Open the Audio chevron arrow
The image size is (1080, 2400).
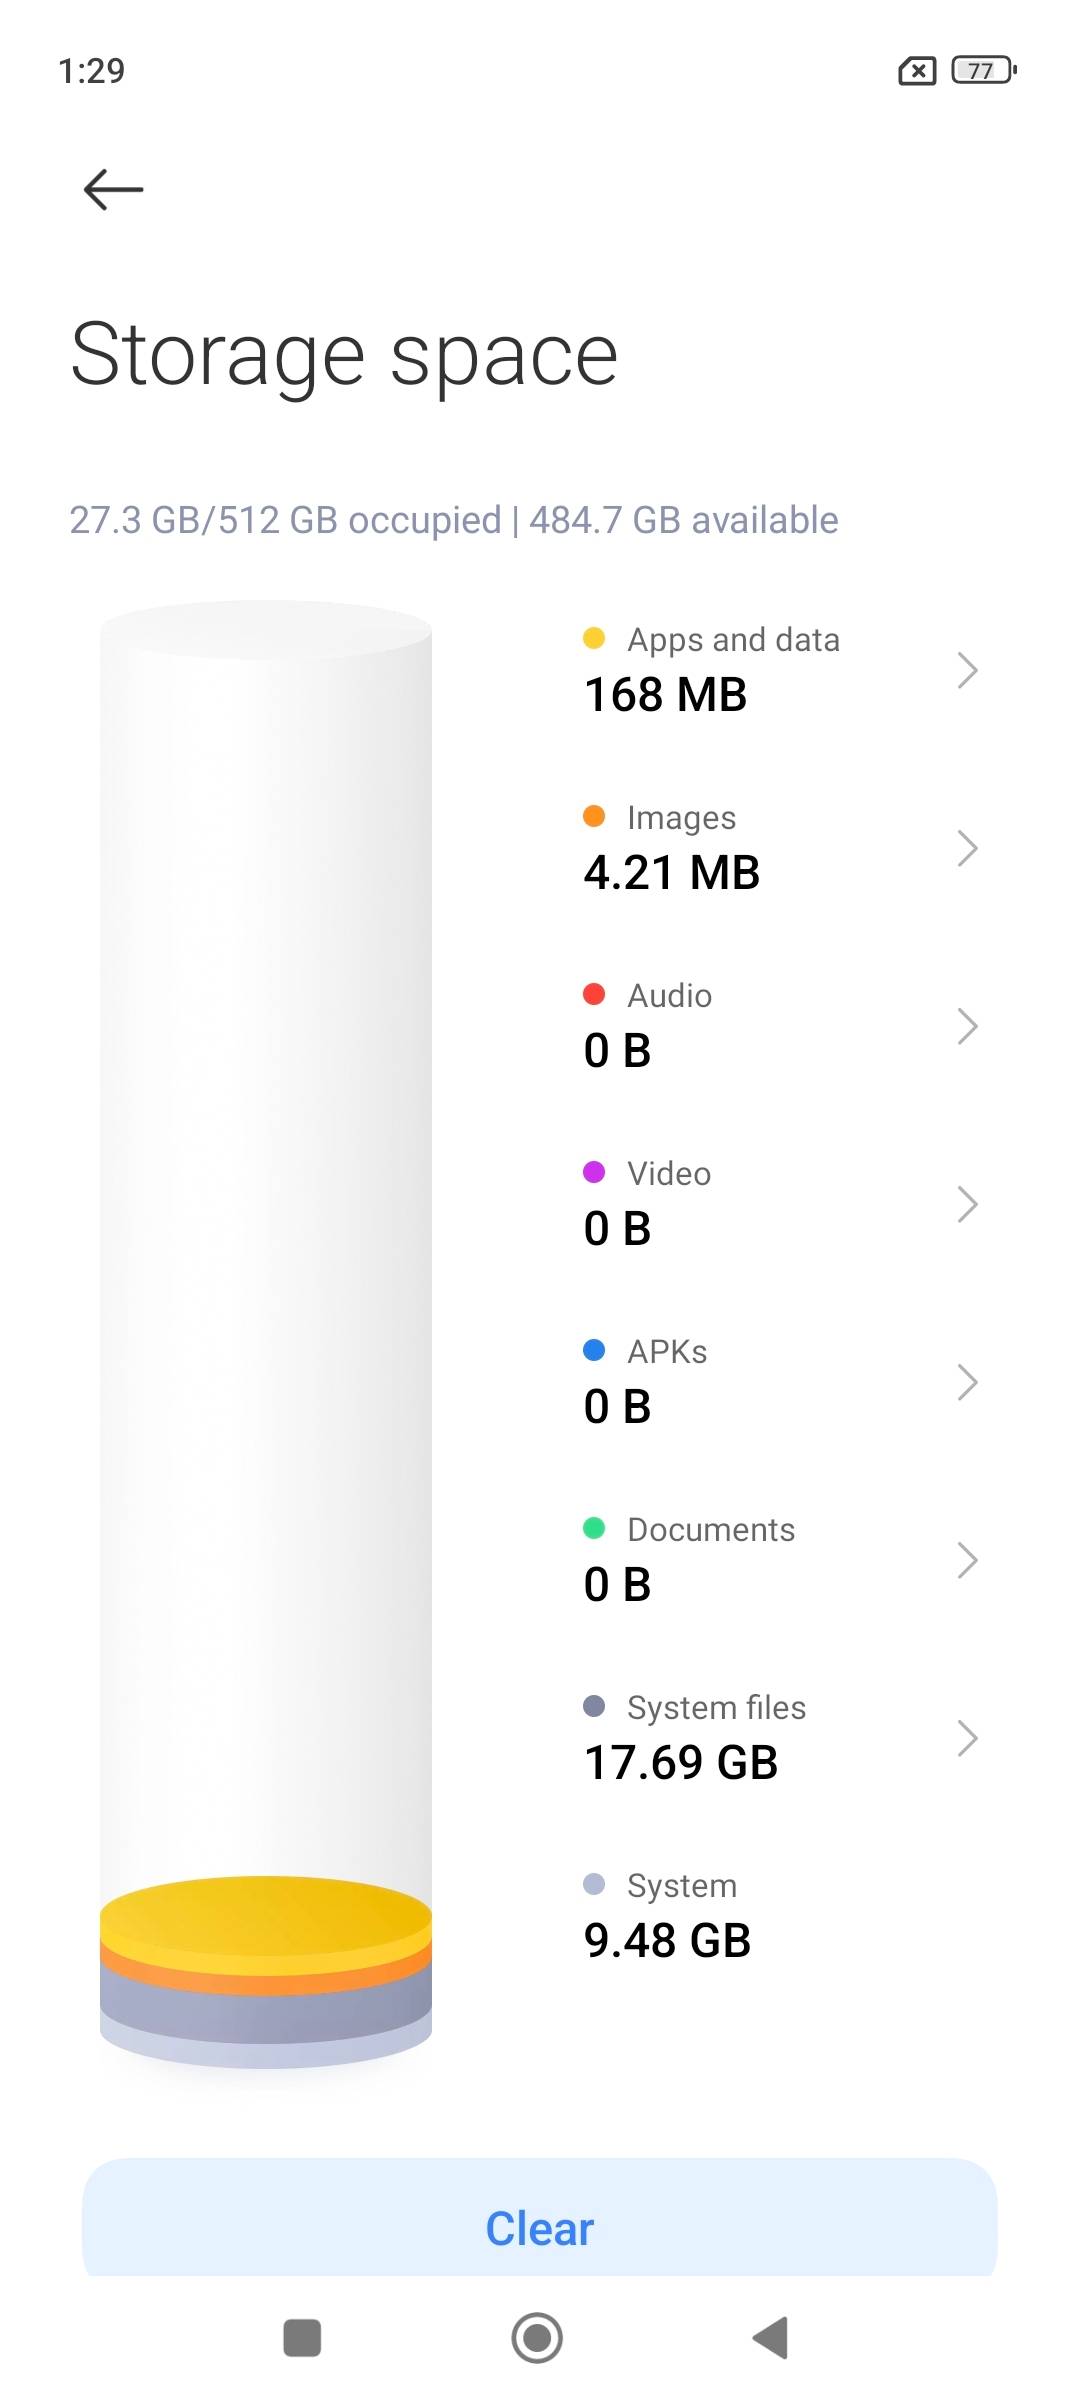click(966, 1026)
